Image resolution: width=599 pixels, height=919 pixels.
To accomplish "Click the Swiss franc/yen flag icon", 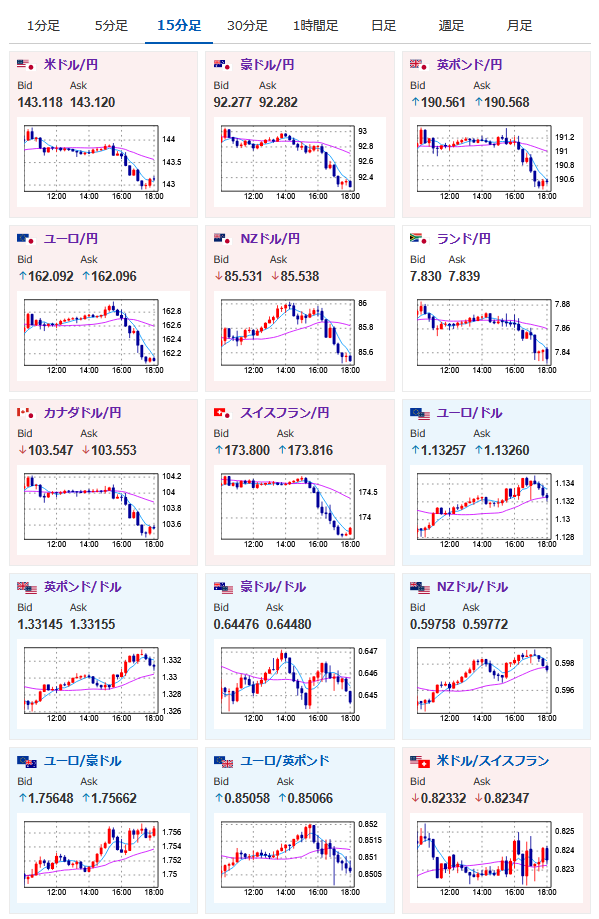I will [223, 413].
